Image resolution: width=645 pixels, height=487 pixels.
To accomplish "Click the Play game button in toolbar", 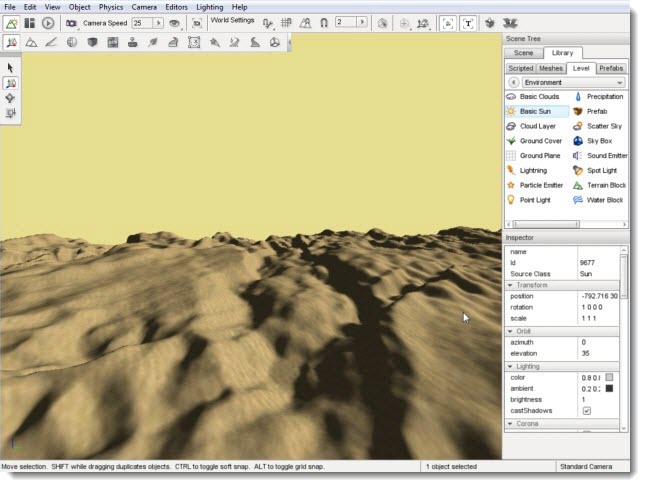I will [x=47, y=22].
